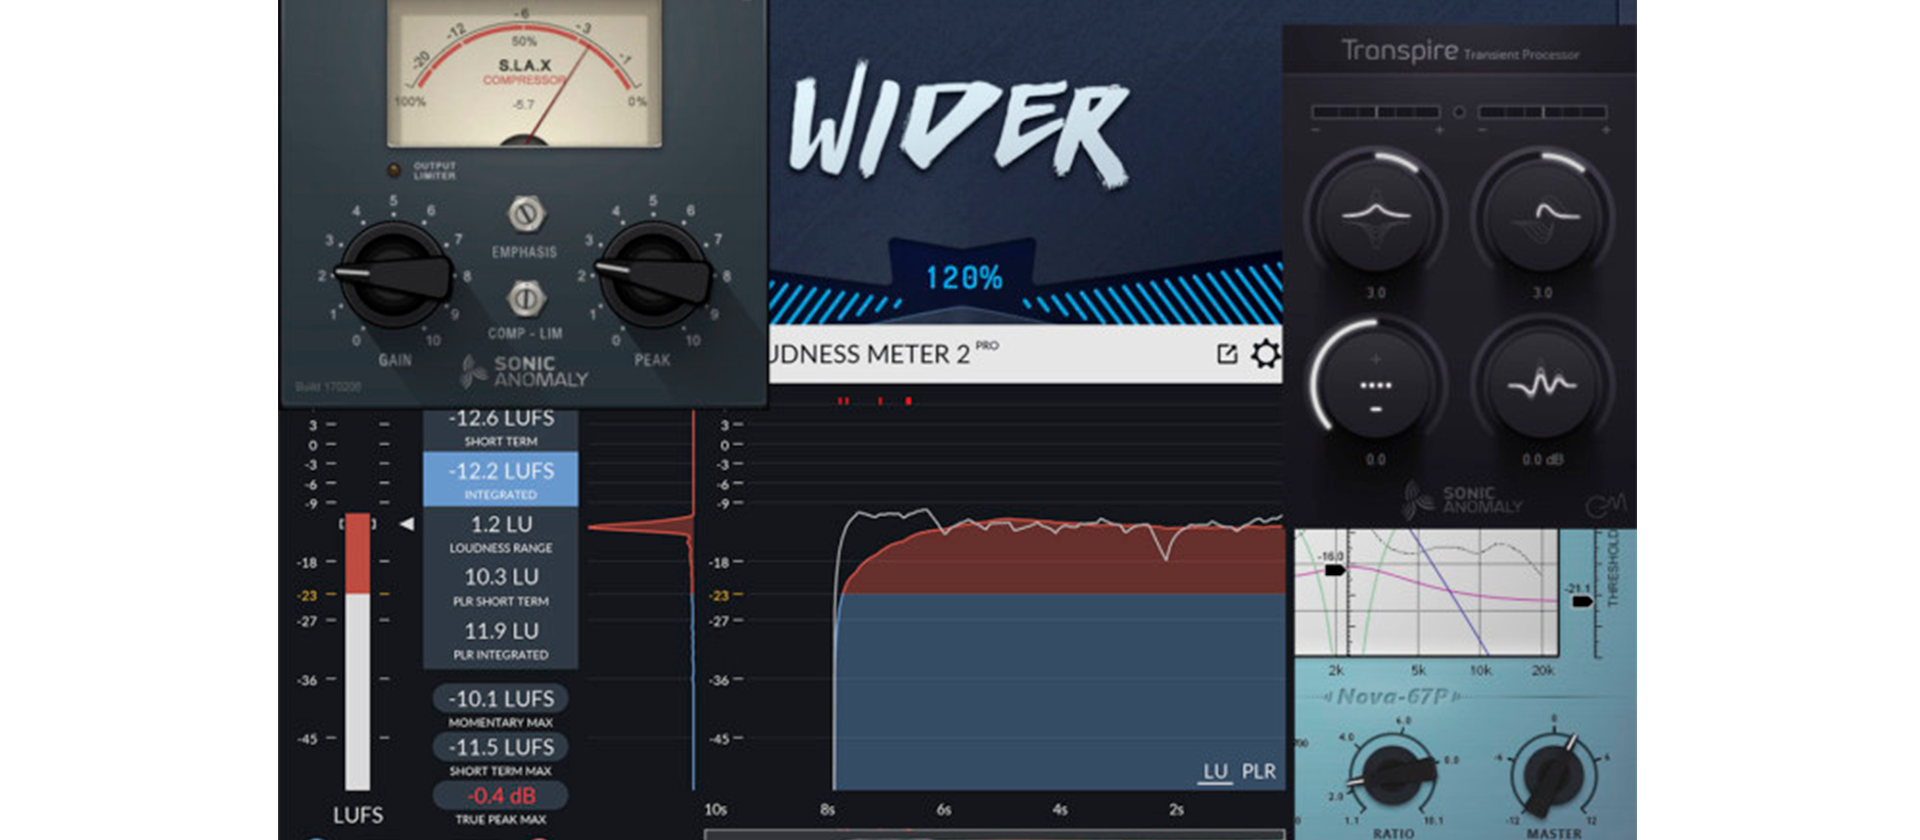
Task: Click the Nova-67P EQ curve graph
Action: (x=1426, y=592)
